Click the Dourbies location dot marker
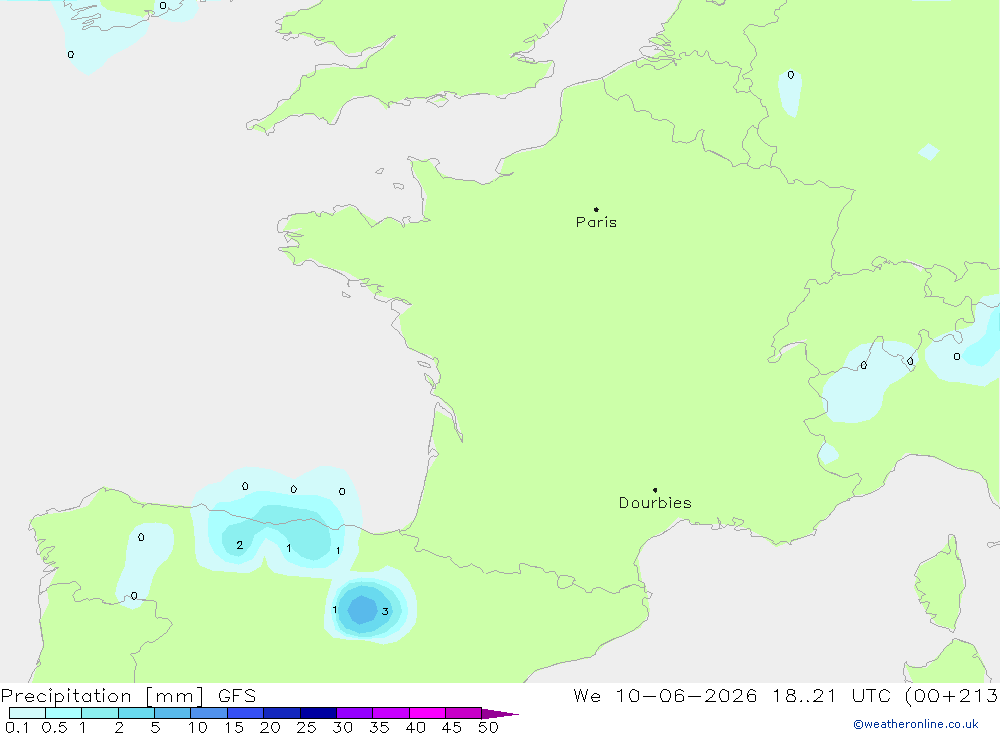 (x=655, y=490)
